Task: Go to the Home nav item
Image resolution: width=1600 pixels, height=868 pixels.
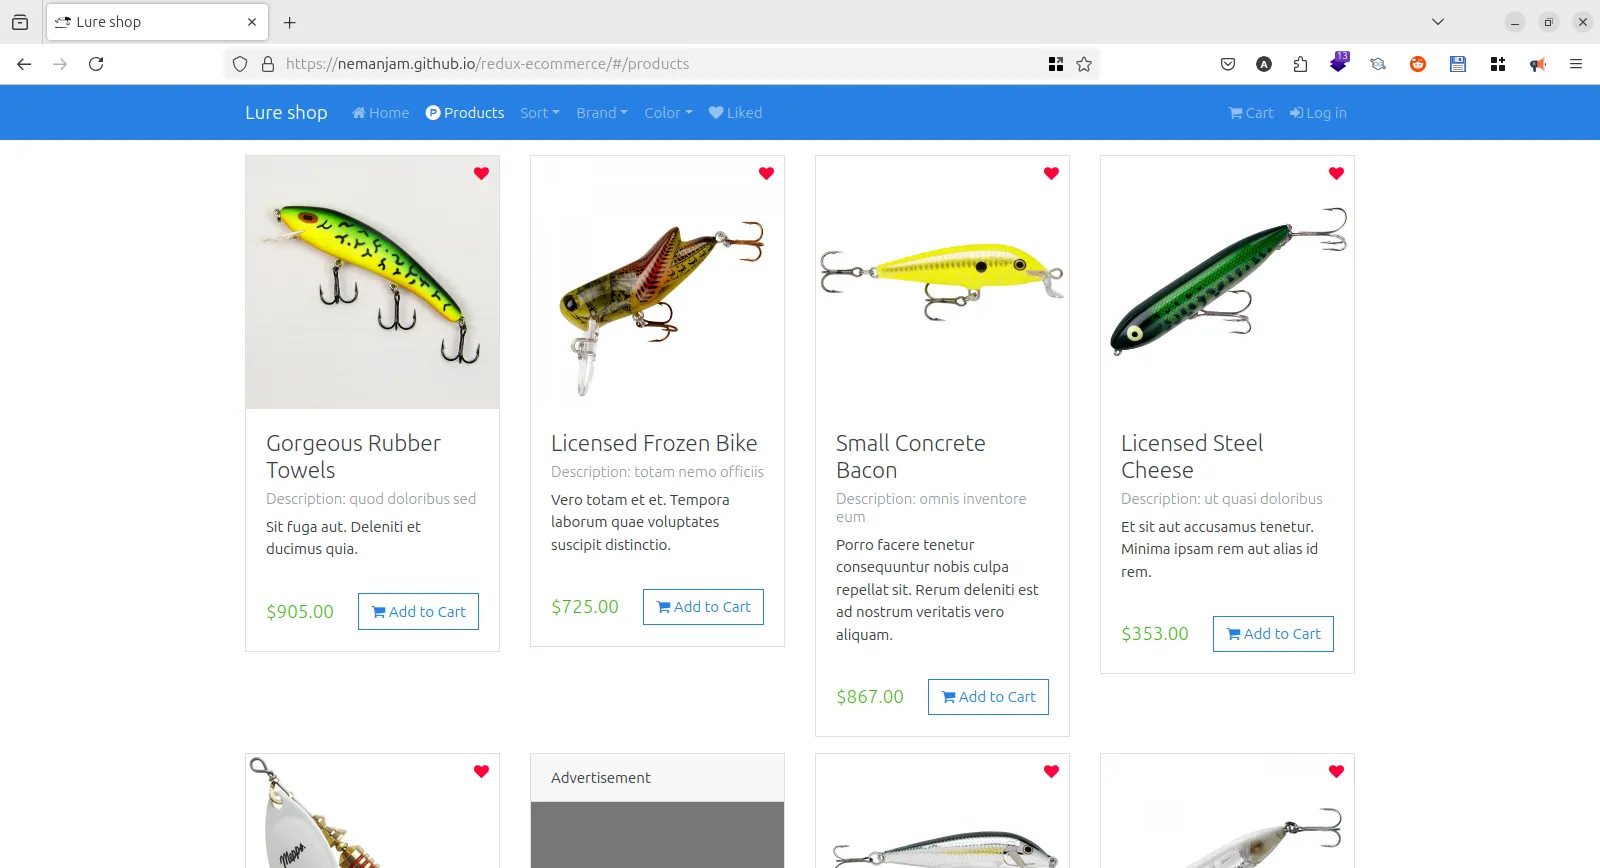Action: 381,113
